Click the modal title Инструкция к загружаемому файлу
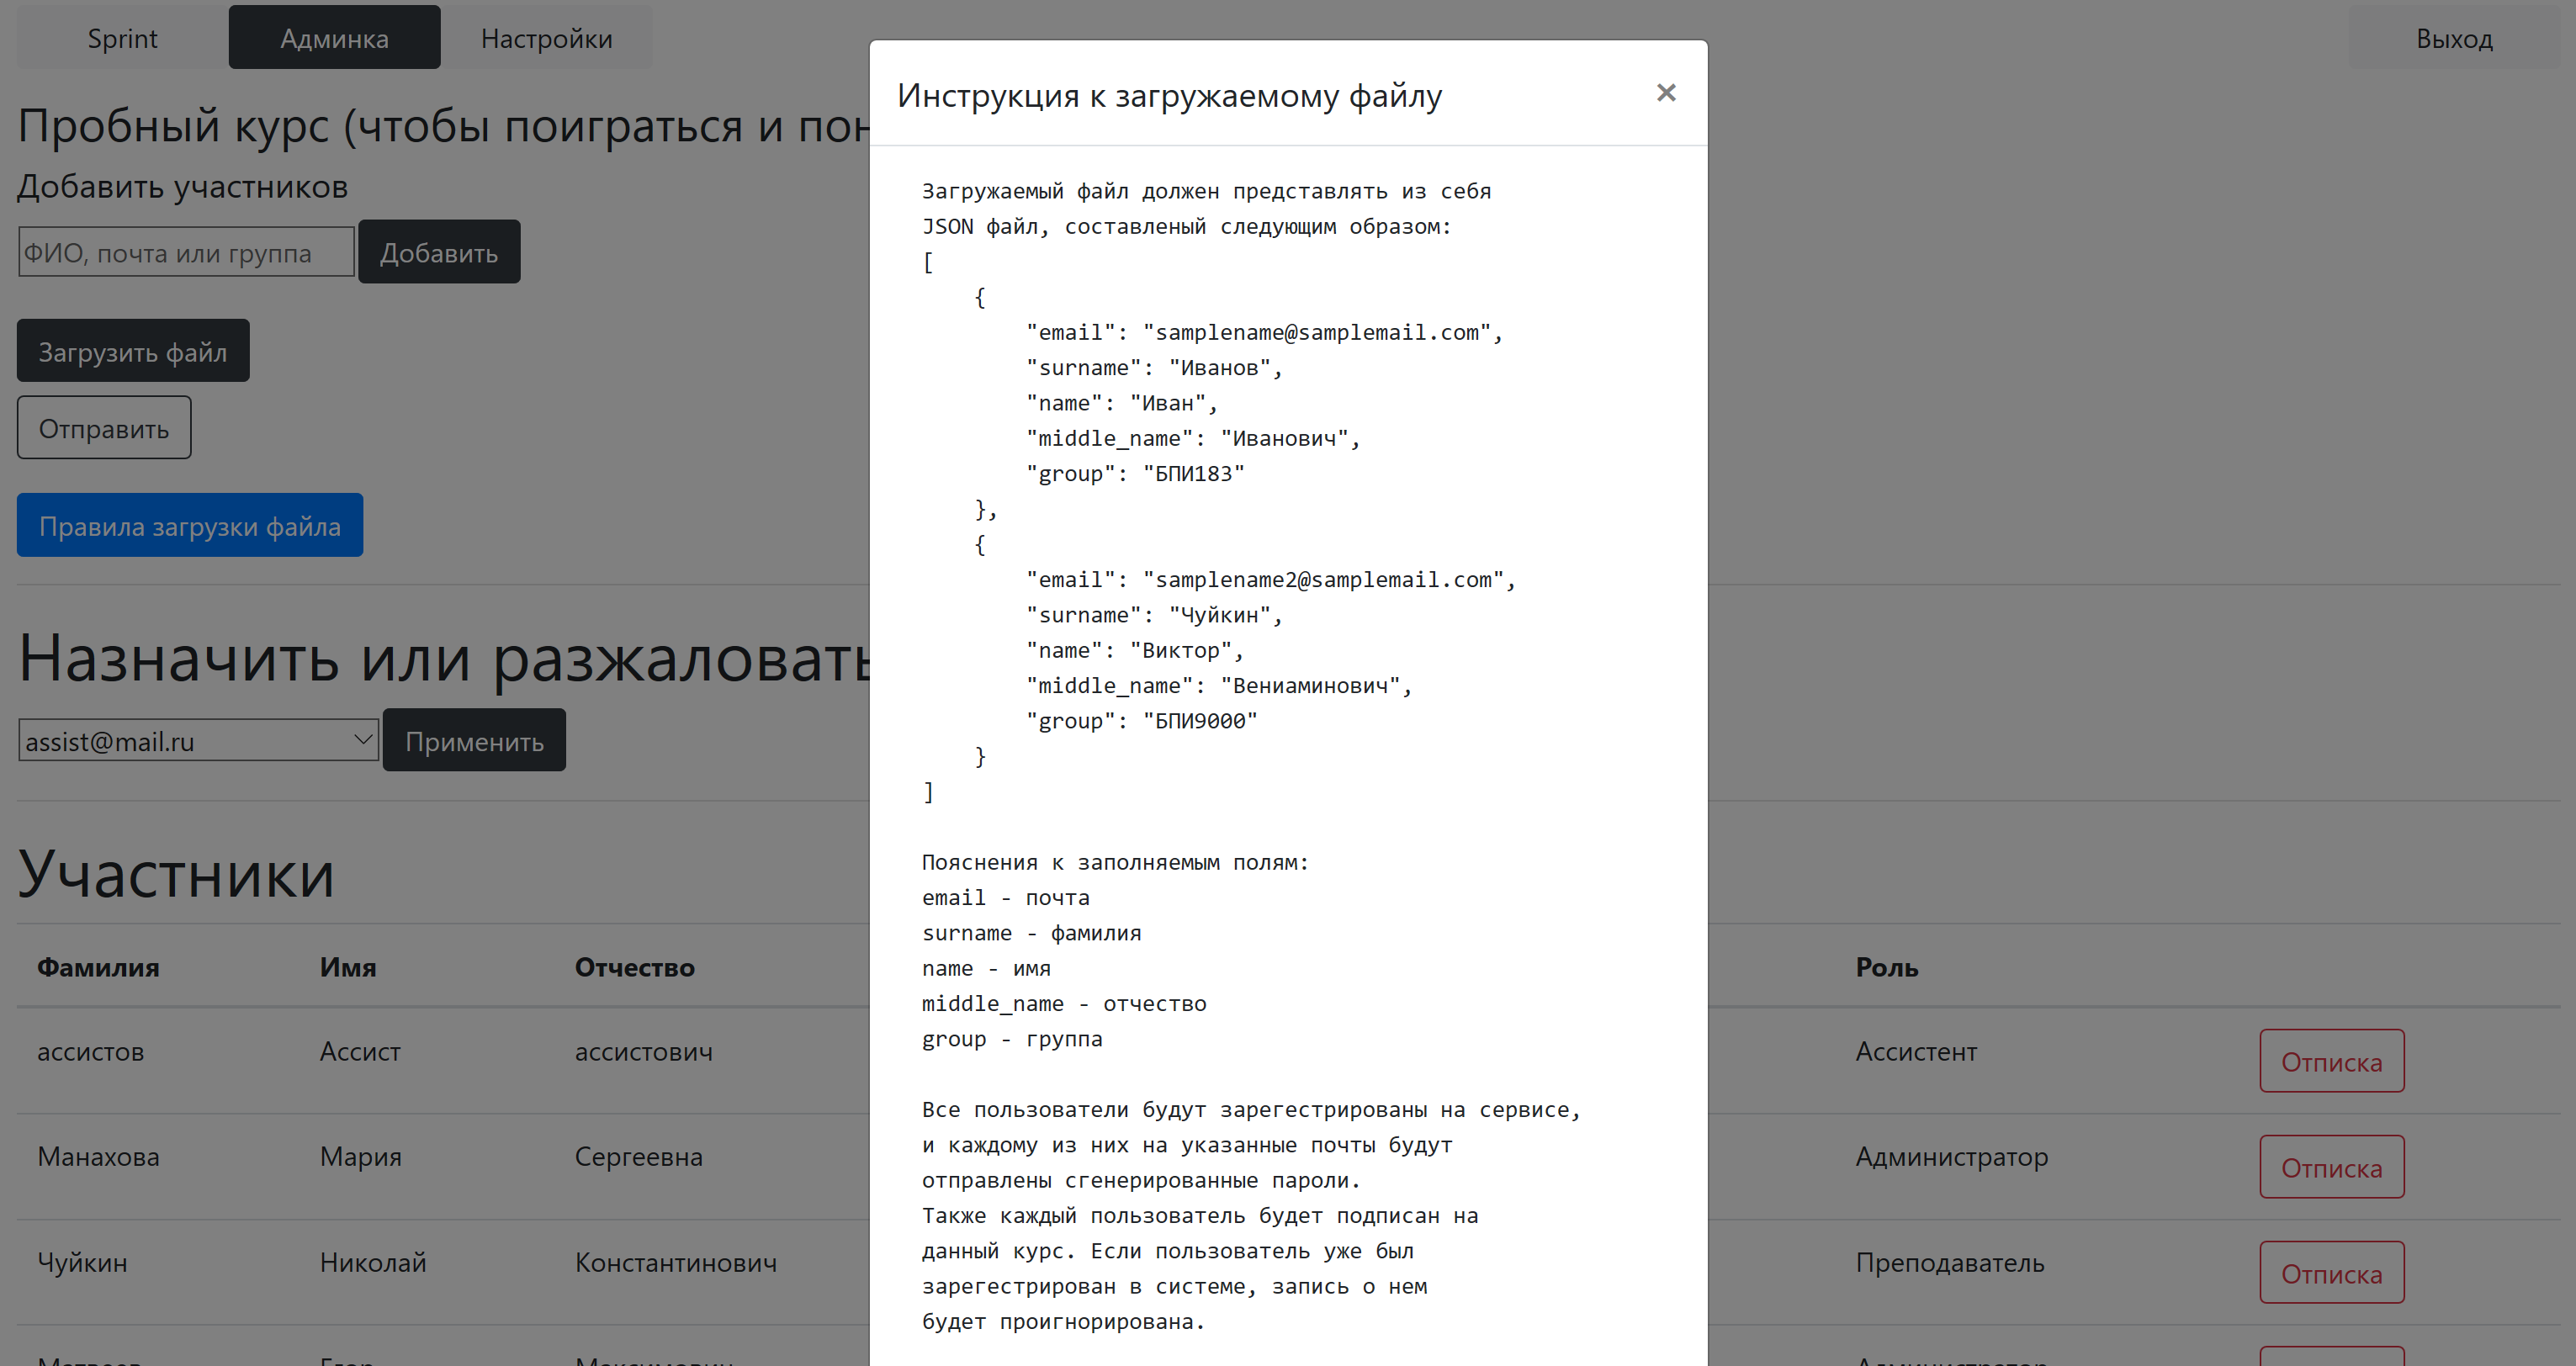Image resolution: width=2576 pixels, height=1366 pixels. point(1169,95)
